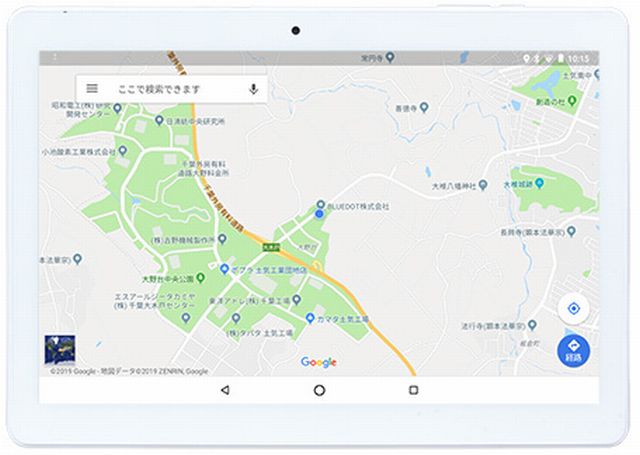Select the ポプラ 土気工業団地店 pin
The width and height of the screenshot is (640, 455).
[224, 269]
